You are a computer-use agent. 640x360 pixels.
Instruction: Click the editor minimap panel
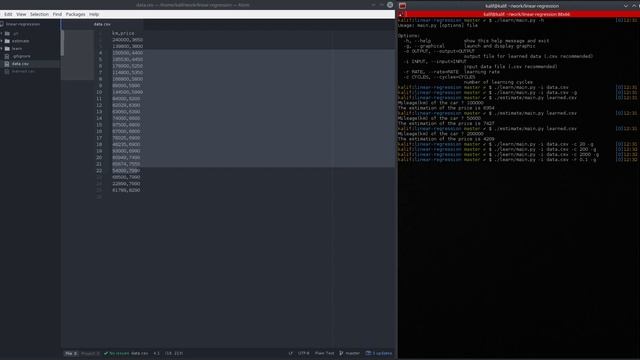77,55
